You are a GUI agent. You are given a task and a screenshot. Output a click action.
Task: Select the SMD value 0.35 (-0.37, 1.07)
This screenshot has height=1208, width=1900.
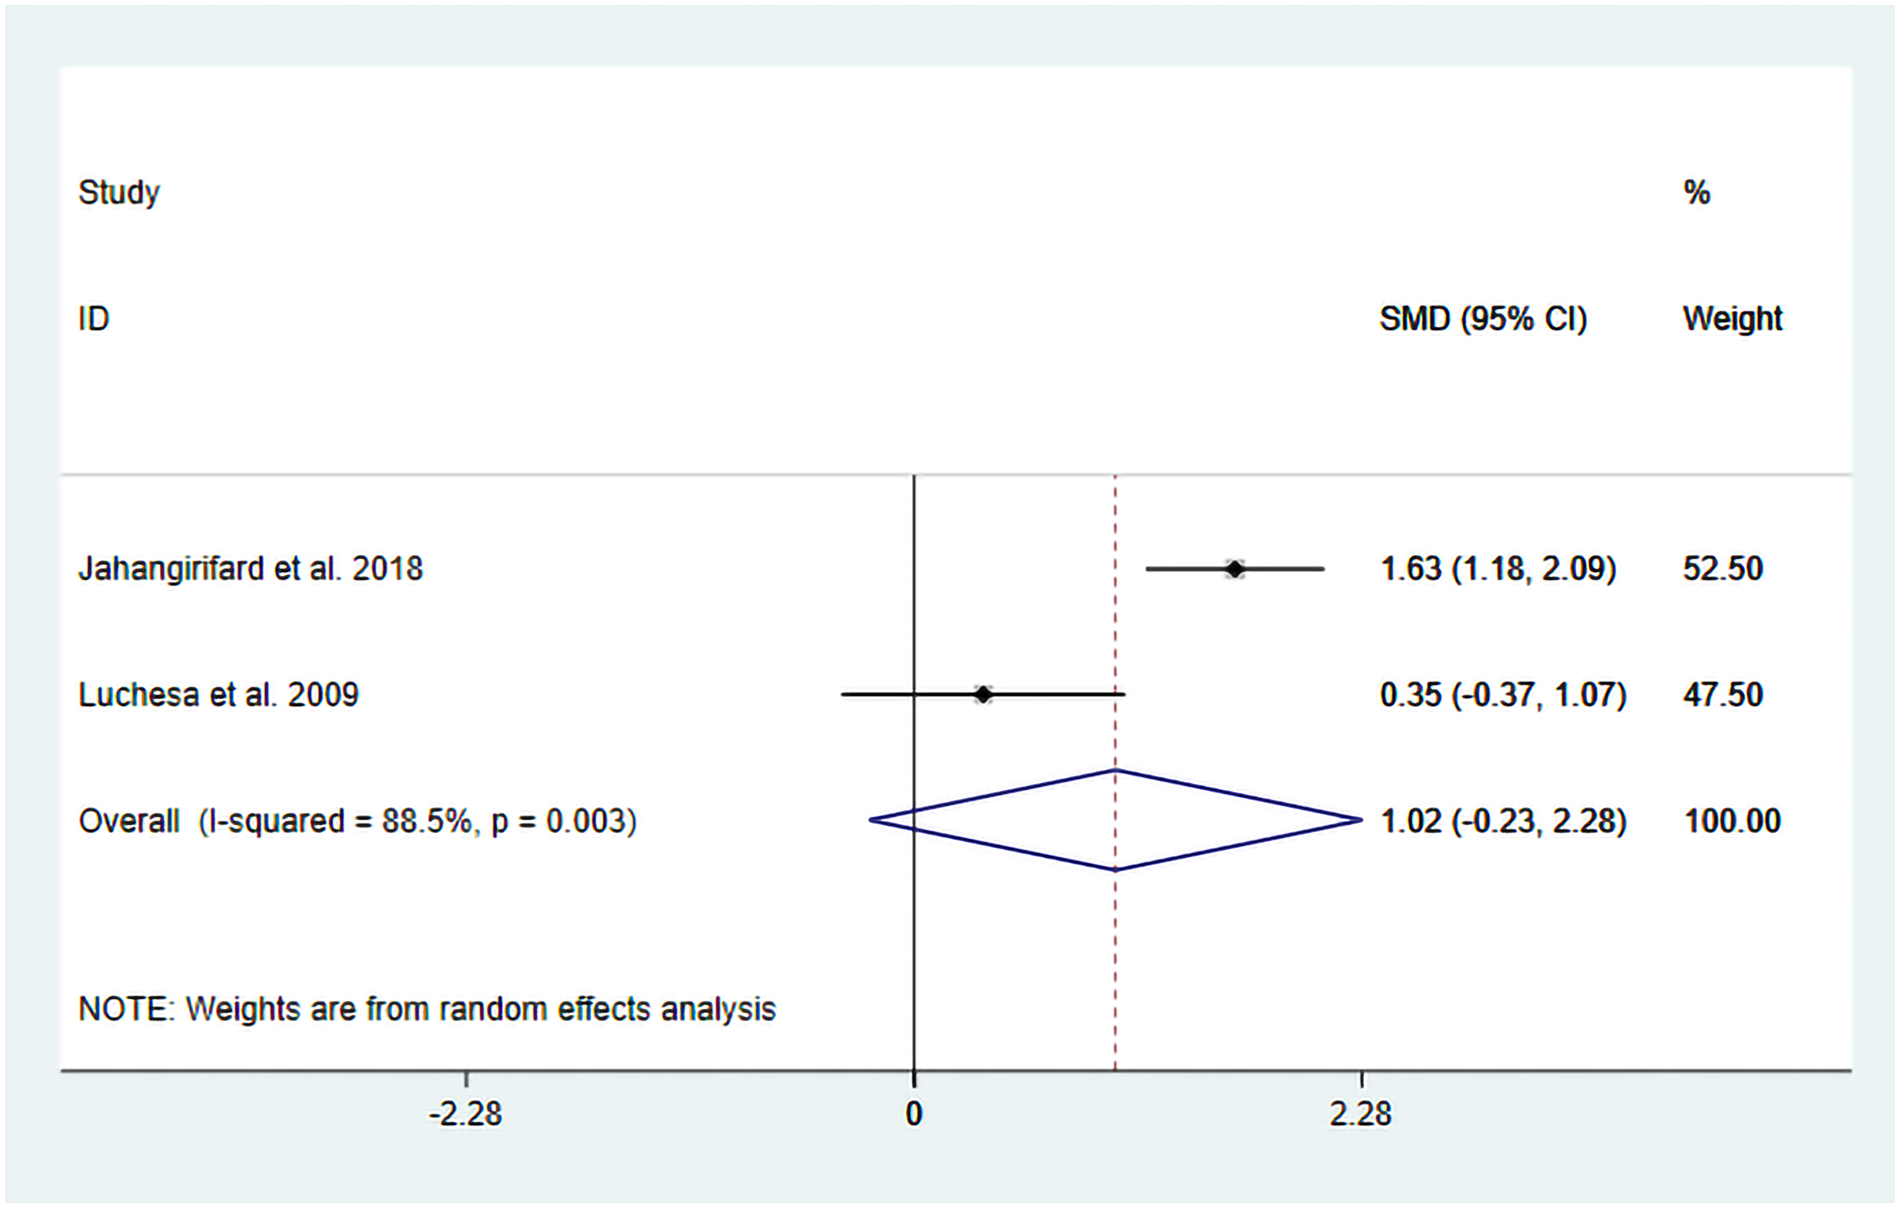1503,695
